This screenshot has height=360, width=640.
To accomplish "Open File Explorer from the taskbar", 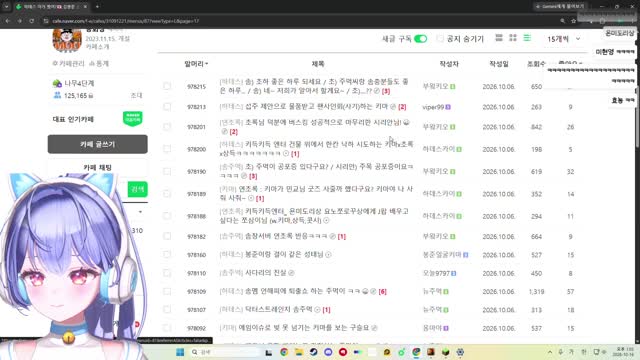I will click(299, 352).
